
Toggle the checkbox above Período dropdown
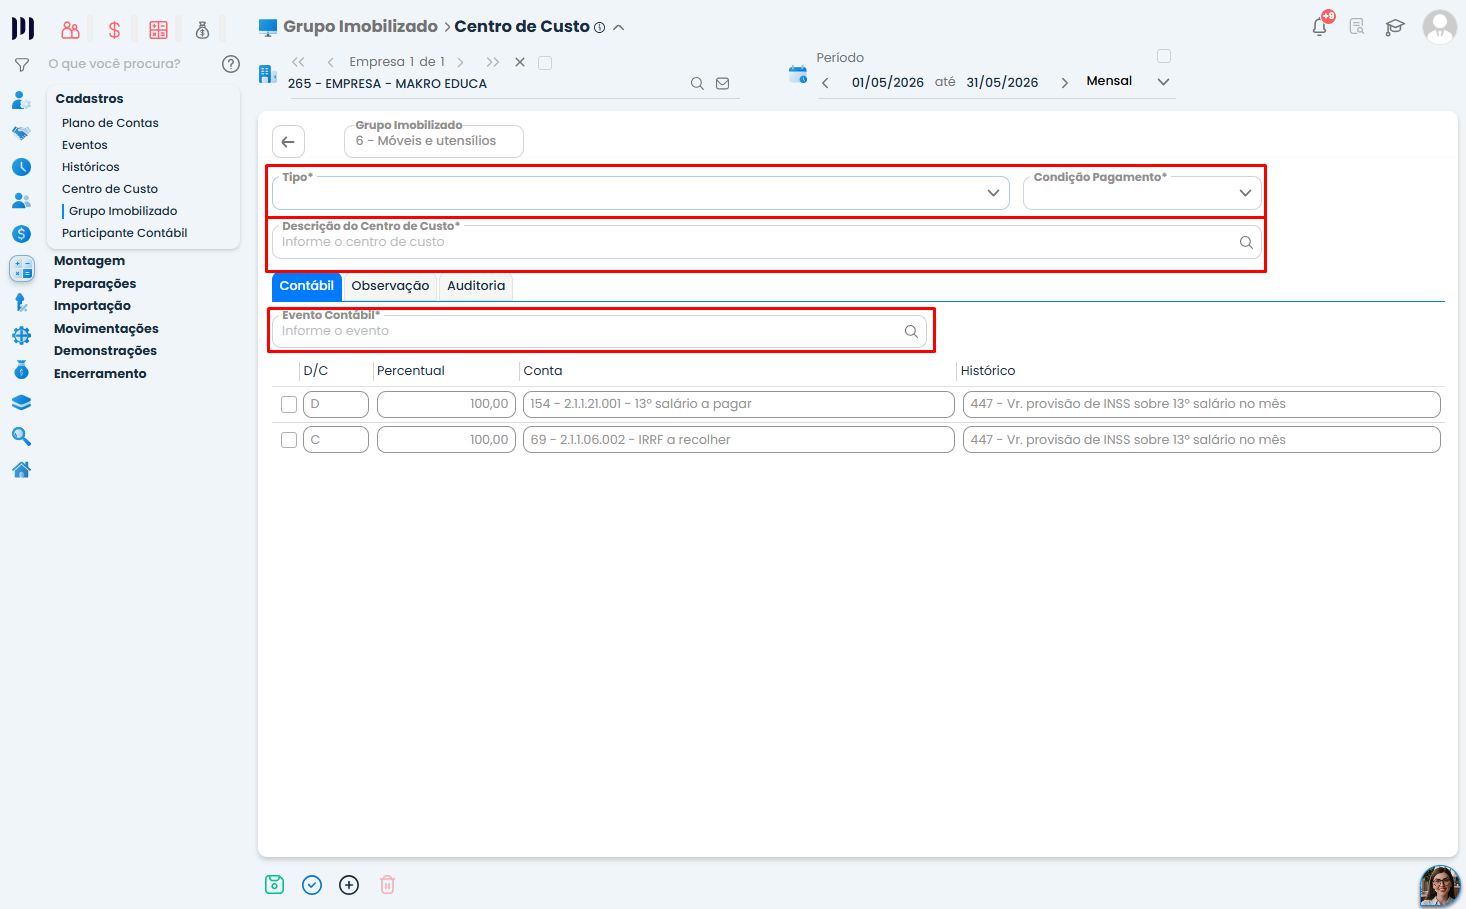(x=1164, y=56)
